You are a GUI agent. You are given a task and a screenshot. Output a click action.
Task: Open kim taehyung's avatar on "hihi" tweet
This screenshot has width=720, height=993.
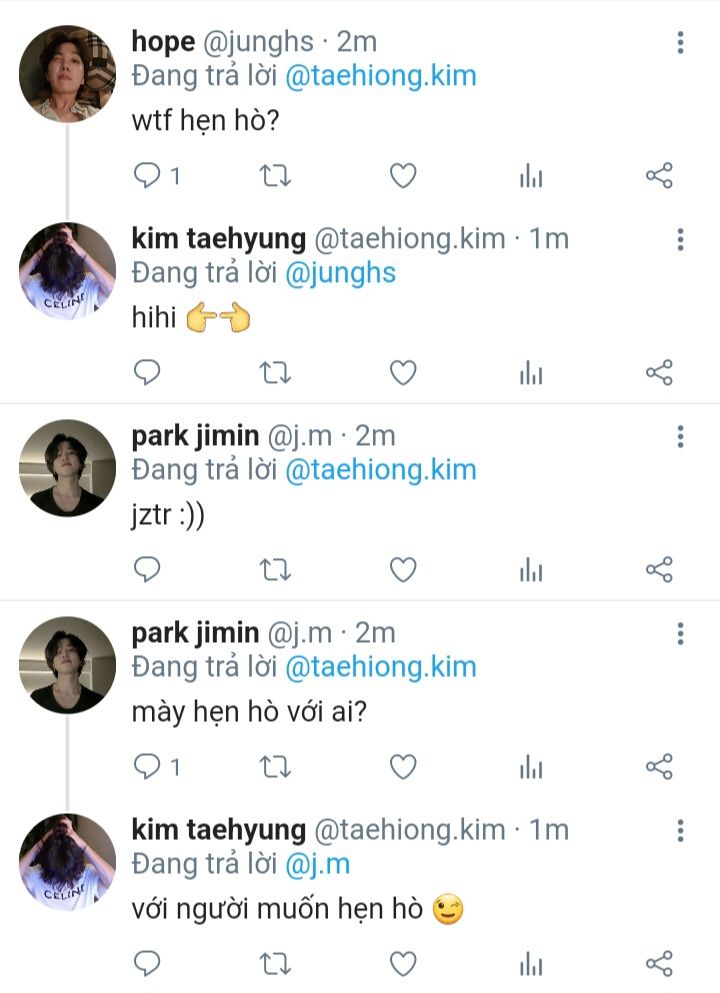tap(68, 271)
